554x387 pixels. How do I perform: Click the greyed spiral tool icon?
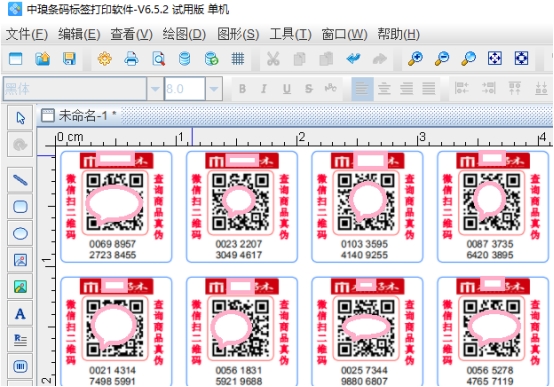click(20, 144)
